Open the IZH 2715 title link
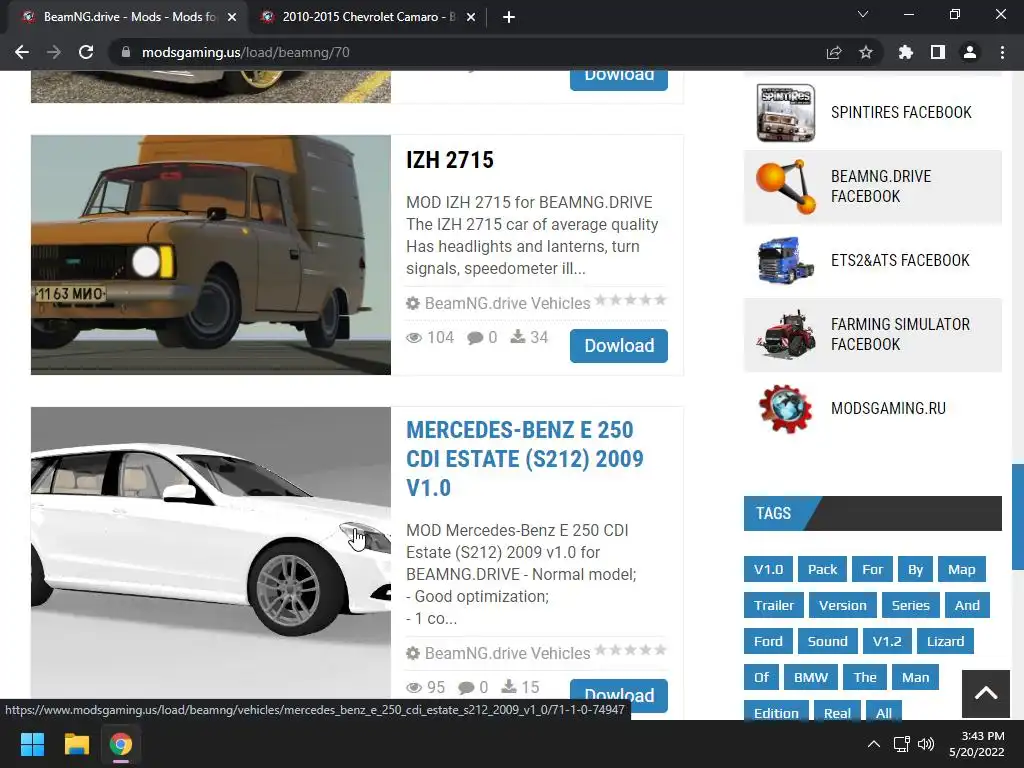This screenshot has height=768, width=1024. pyautogui.click(x=450, y=161)
